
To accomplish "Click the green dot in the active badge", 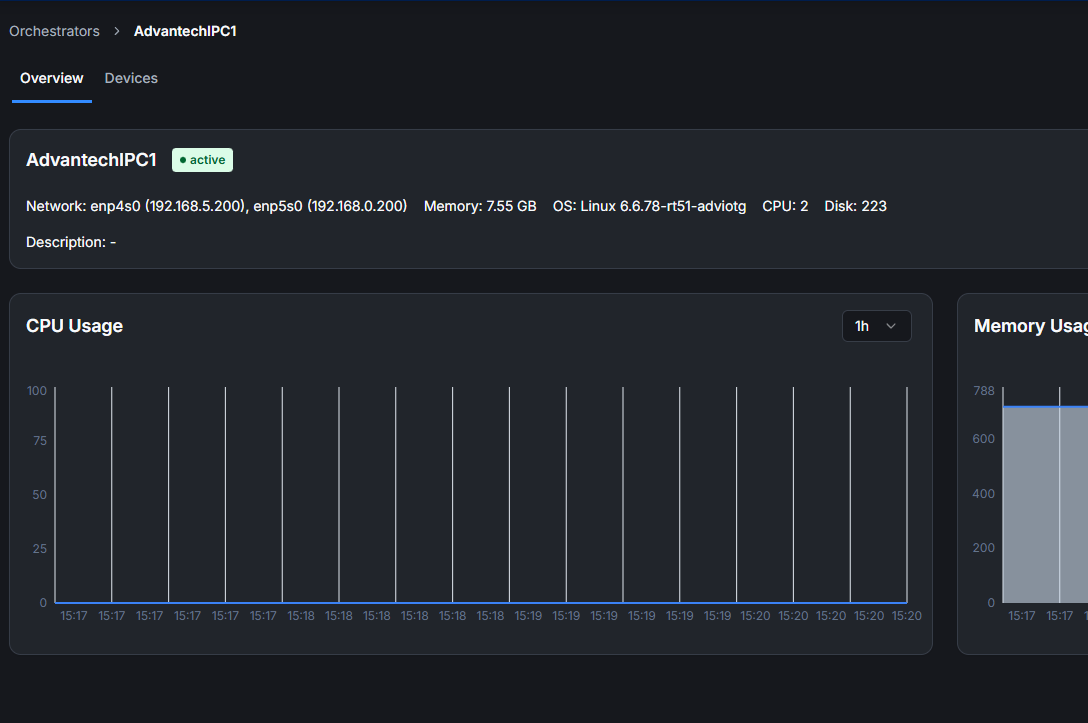I will [183, 160].
